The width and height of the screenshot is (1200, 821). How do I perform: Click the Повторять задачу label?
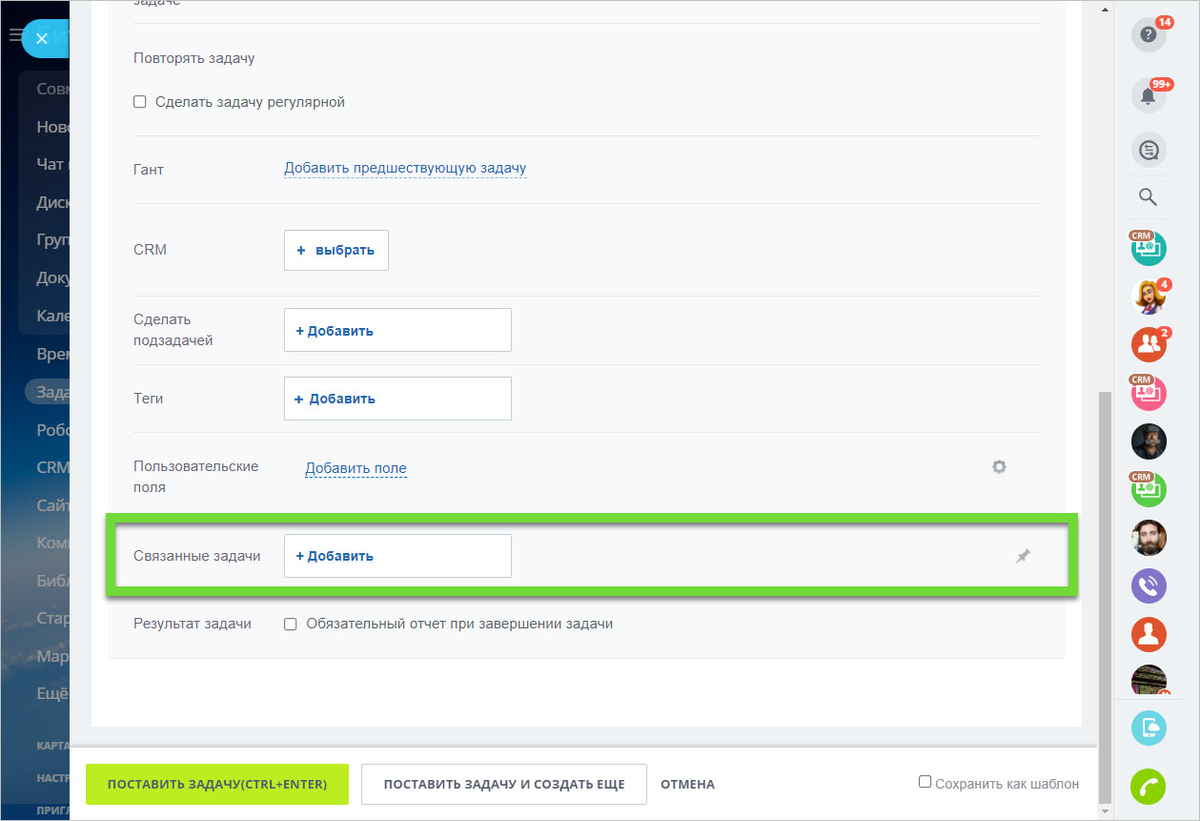[194, 58]
